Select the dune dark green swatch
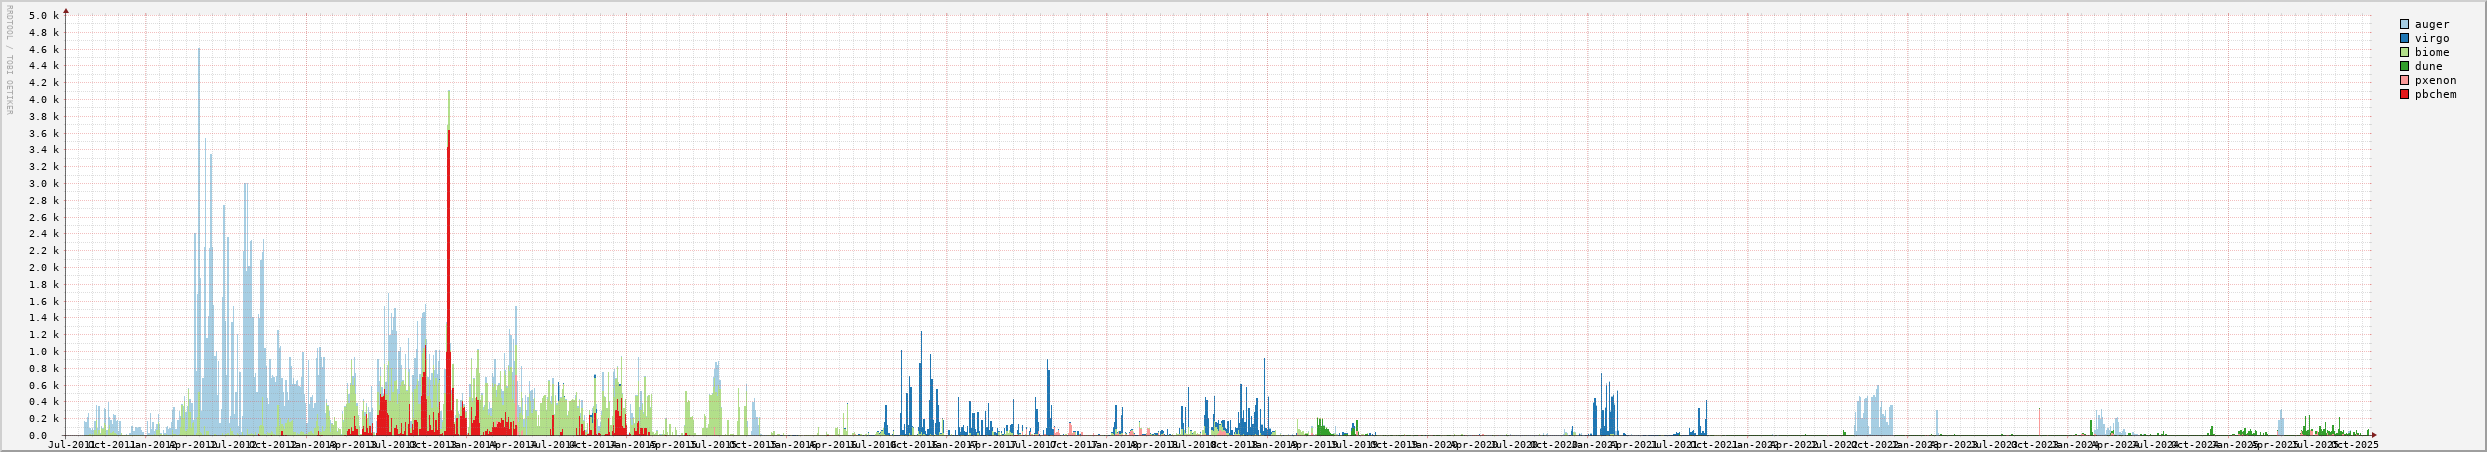 [x=2404, y=66]
